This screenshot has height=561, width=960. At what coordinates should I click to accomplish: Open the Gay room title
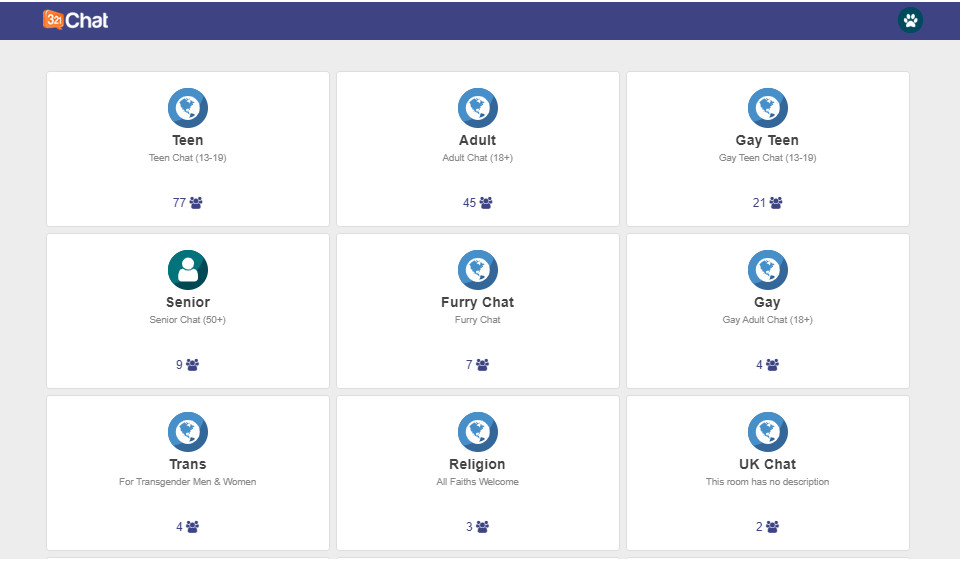coord(768,302)
